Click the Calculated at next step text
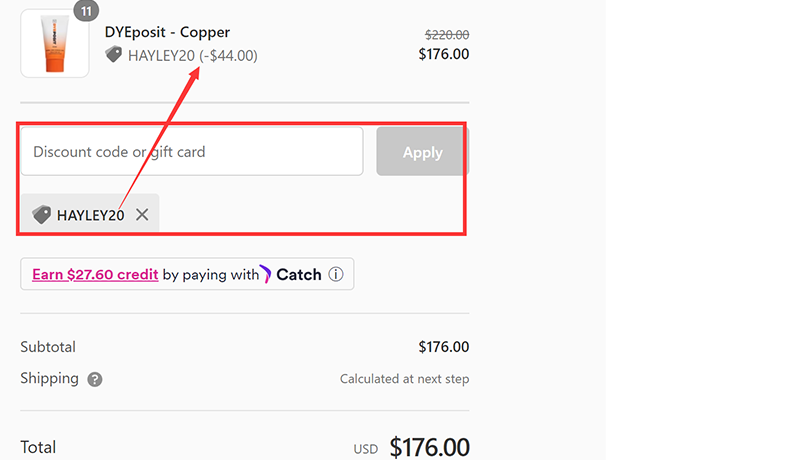 tap(404, 379)
